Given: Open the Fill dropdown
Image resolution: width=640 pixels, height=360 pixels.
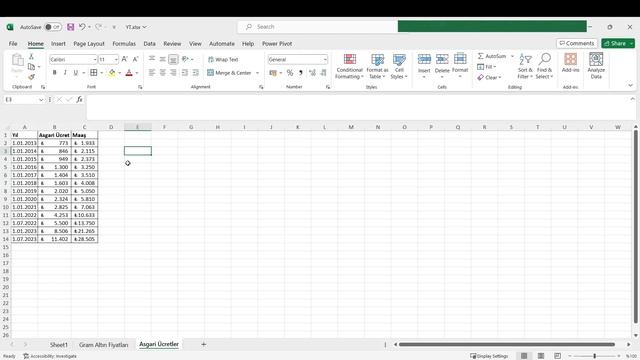Looking at the screenshot, I should [x=487, y=67].
